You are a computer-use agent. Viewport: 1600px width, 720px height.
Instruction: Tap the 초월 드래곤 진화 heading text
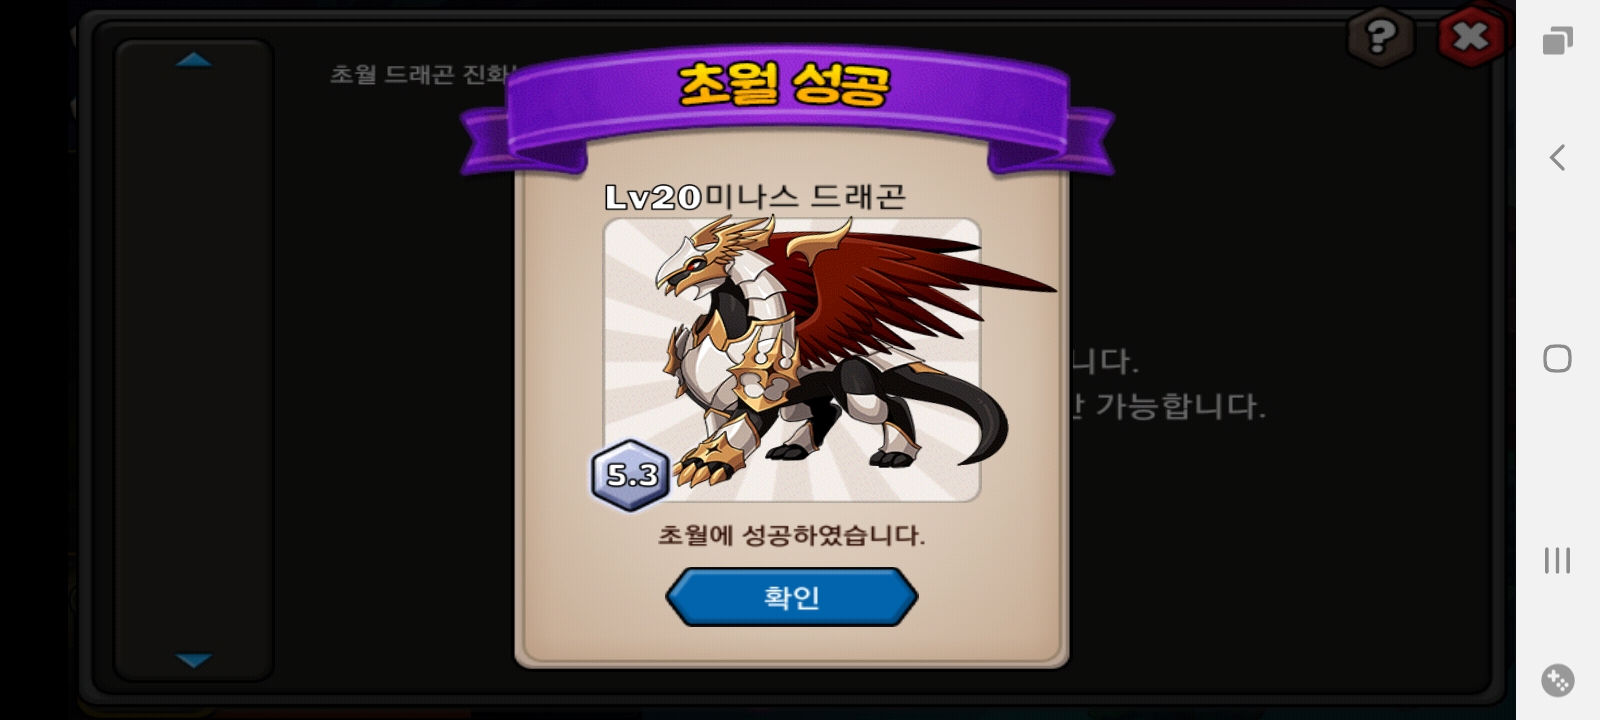[x=422, y=74]
